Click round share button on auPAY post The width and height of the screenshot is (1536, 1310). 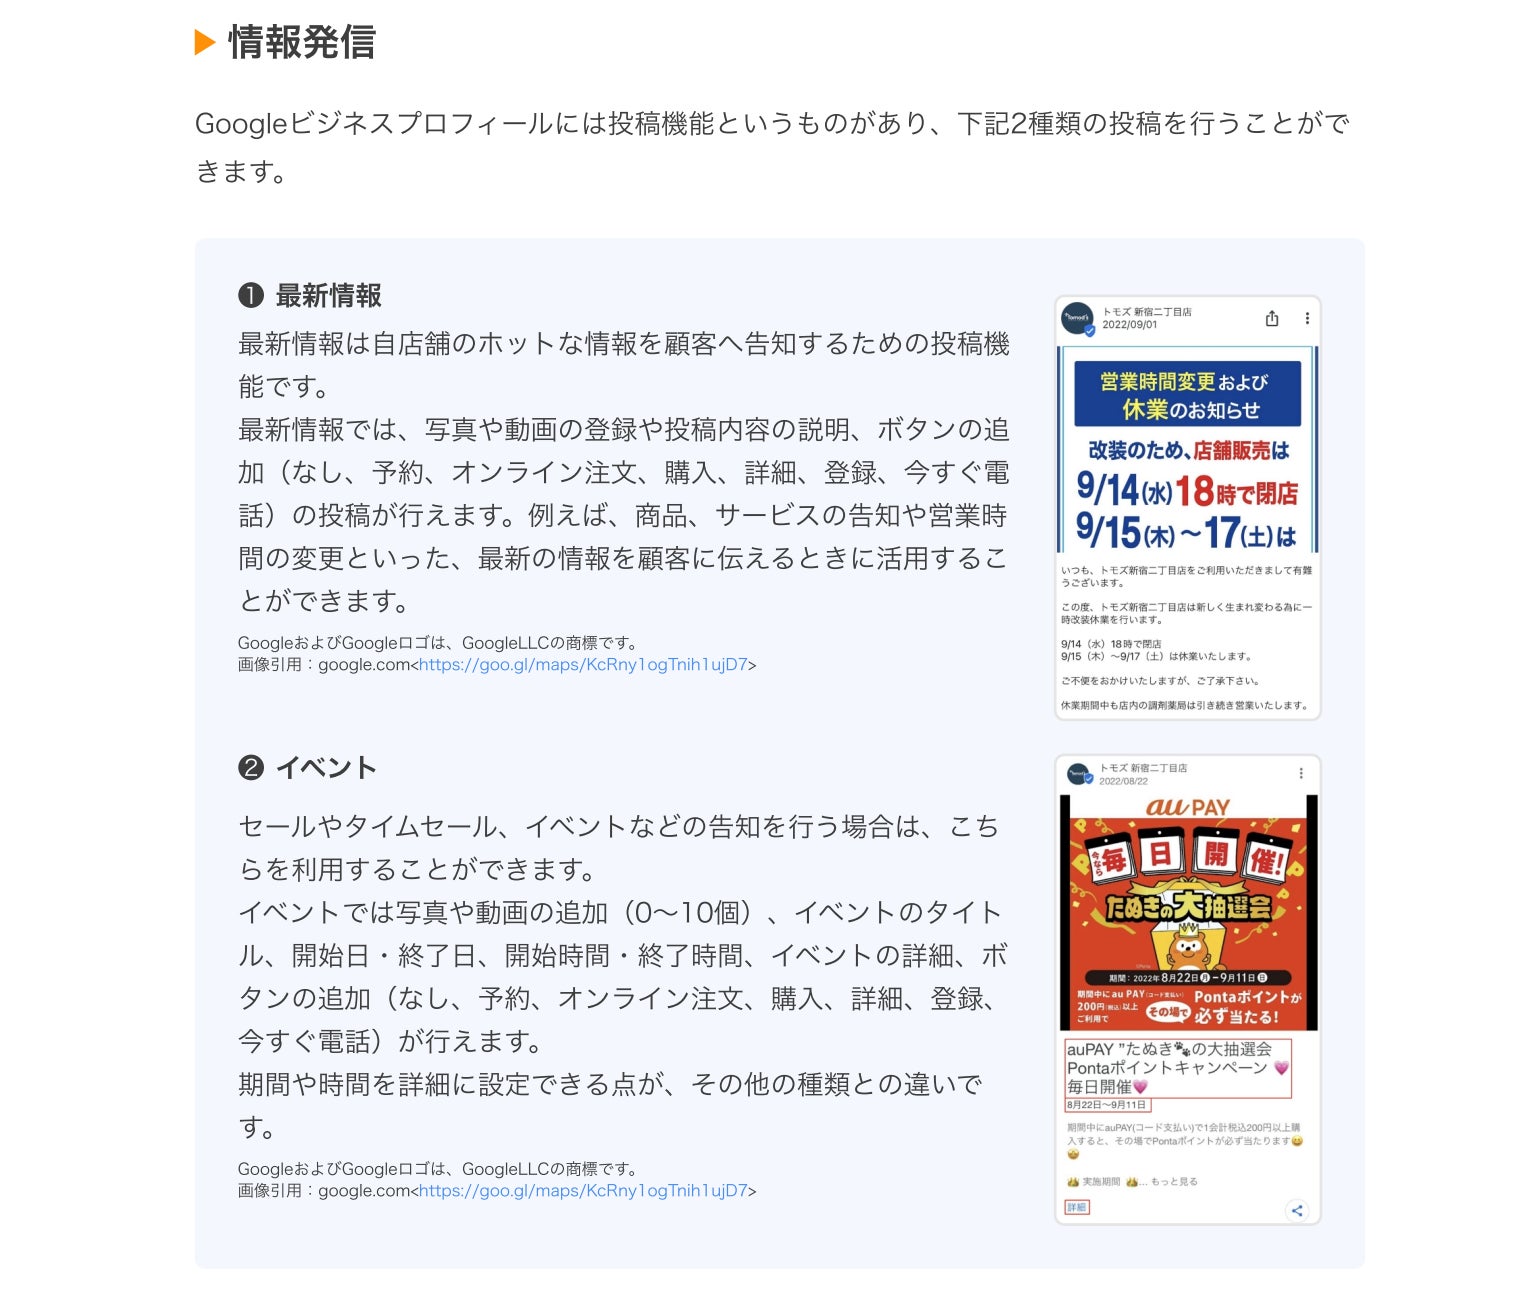point(1297,1210)
